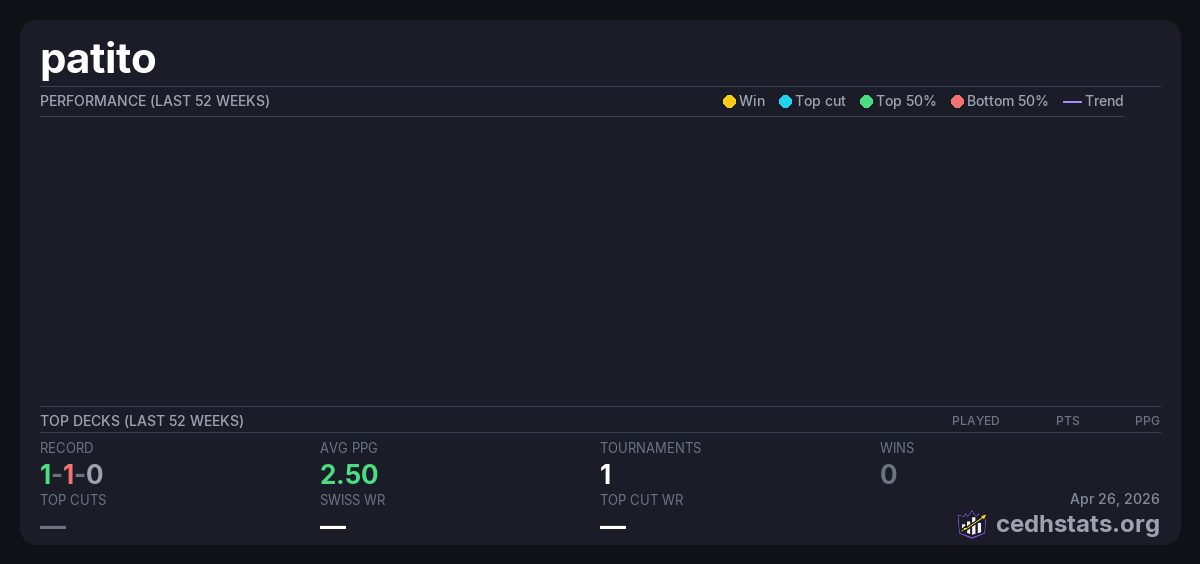
Task: Sort by the PLAYED column header
Action: [975, 421]
